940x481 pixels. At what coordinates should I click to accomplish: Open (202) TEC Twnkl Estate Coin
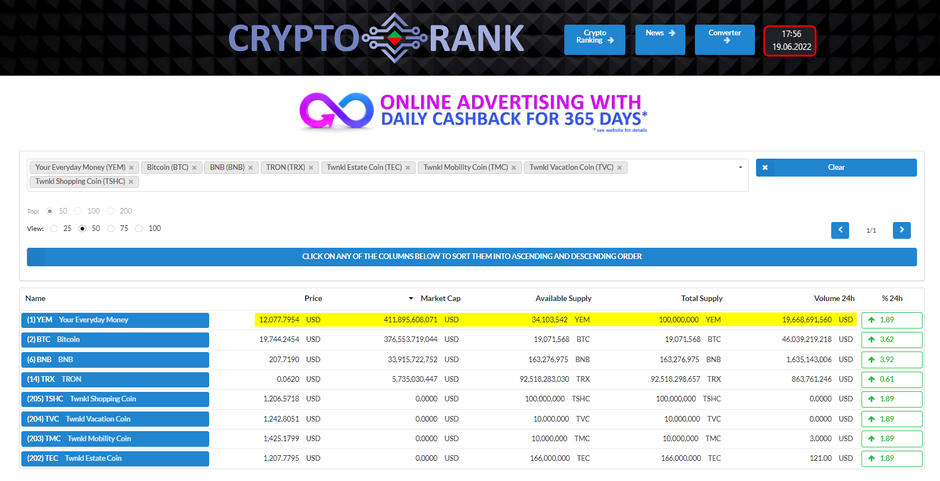click(115, 459)
